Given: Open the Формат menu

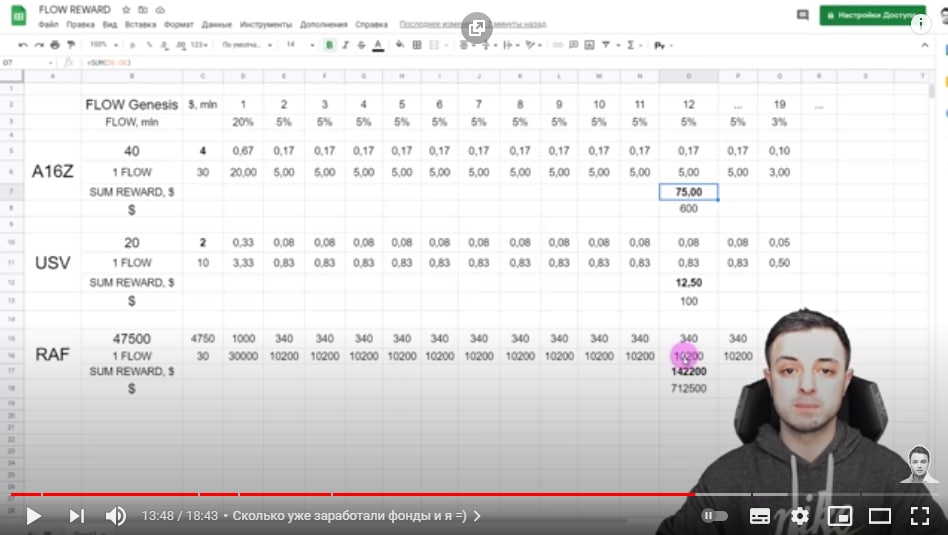Looking at the screenshot, I should coord(179,24).
